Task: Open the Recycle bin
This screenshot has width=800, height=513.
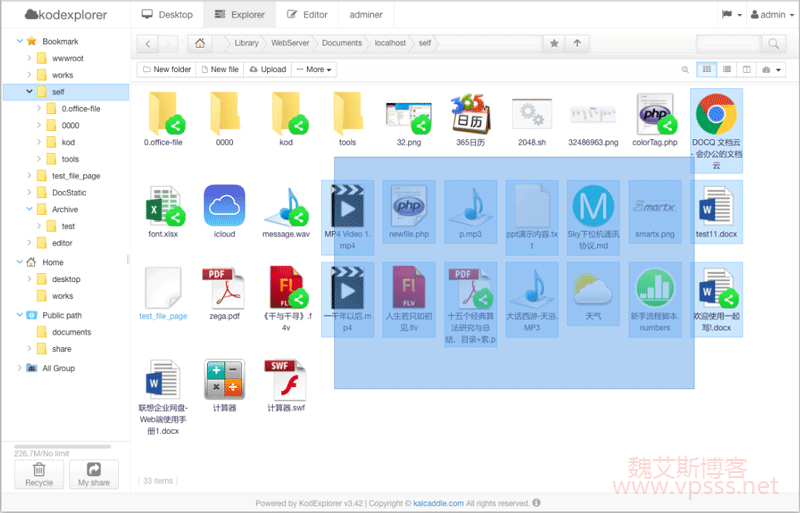Action: point(39,473)
